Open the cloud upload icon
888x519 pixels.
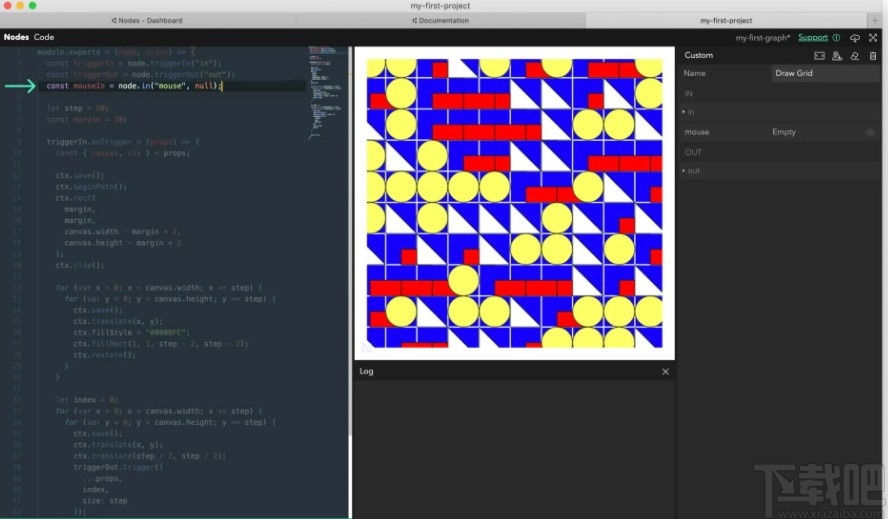tap(855, 37)
